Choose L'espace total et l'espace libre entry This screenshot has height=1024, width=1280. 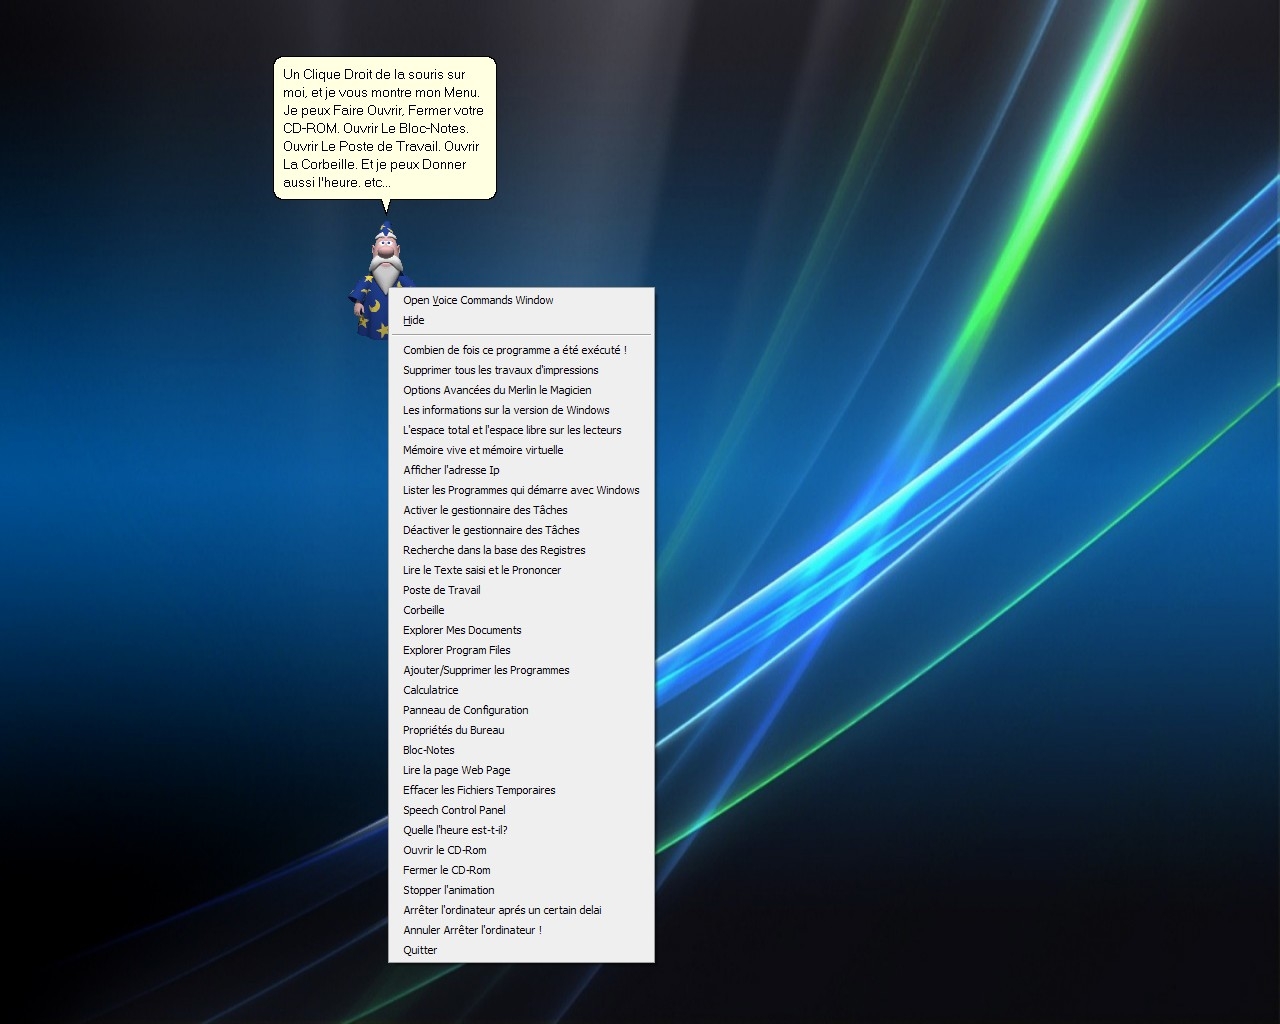[x=521, y=430]
